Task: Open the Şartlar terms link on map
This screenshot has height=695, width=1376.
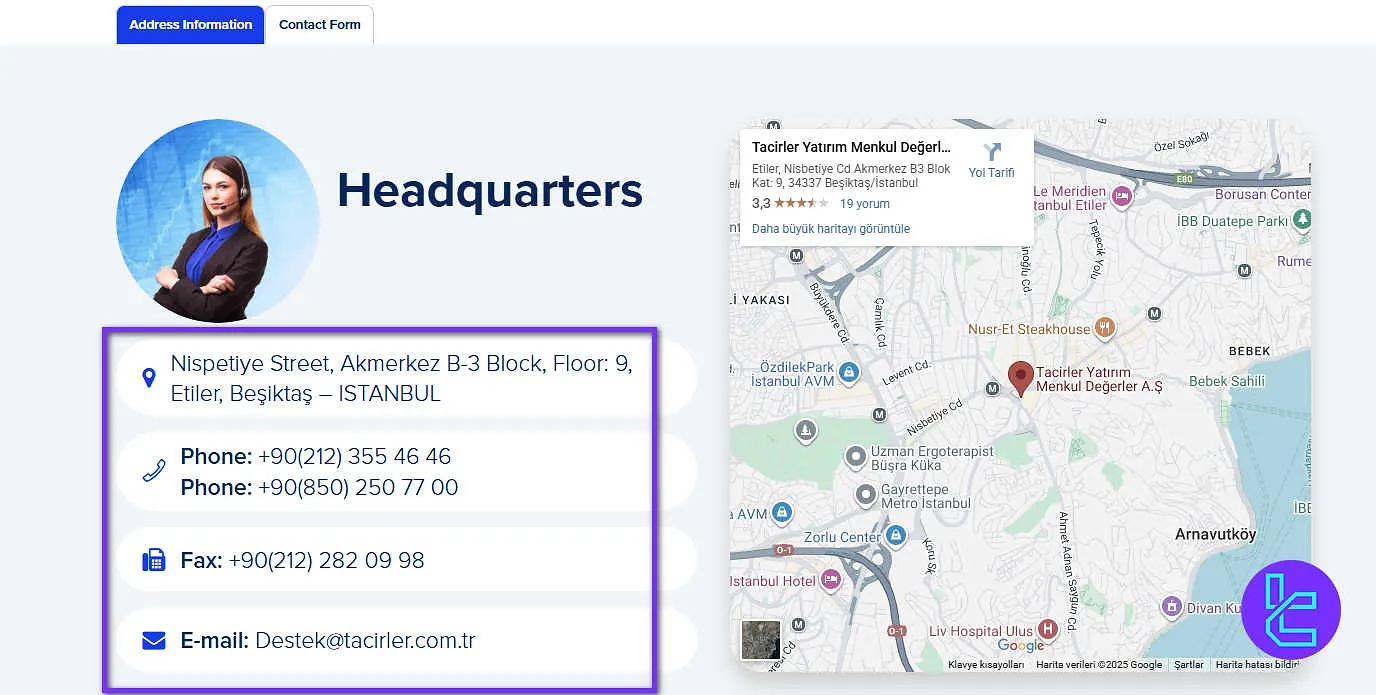Action: [x=1188, y=664]
